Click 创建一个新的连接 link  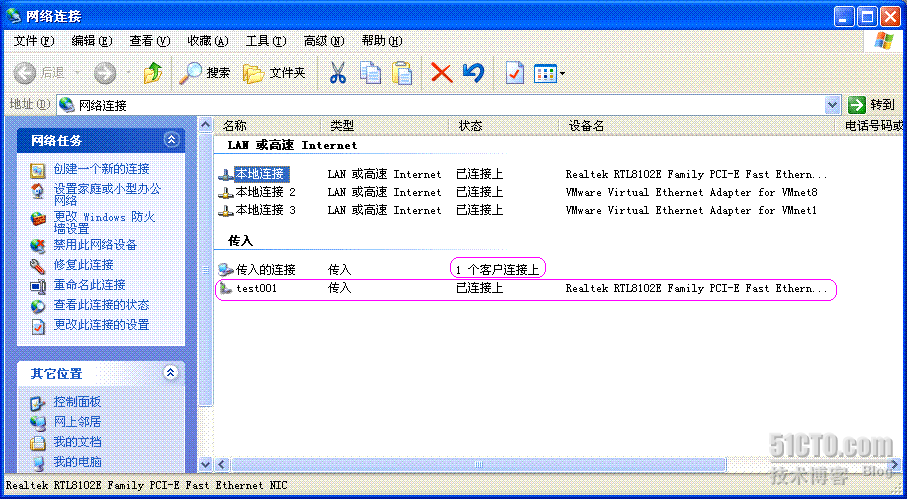click(x=101, y=169)
